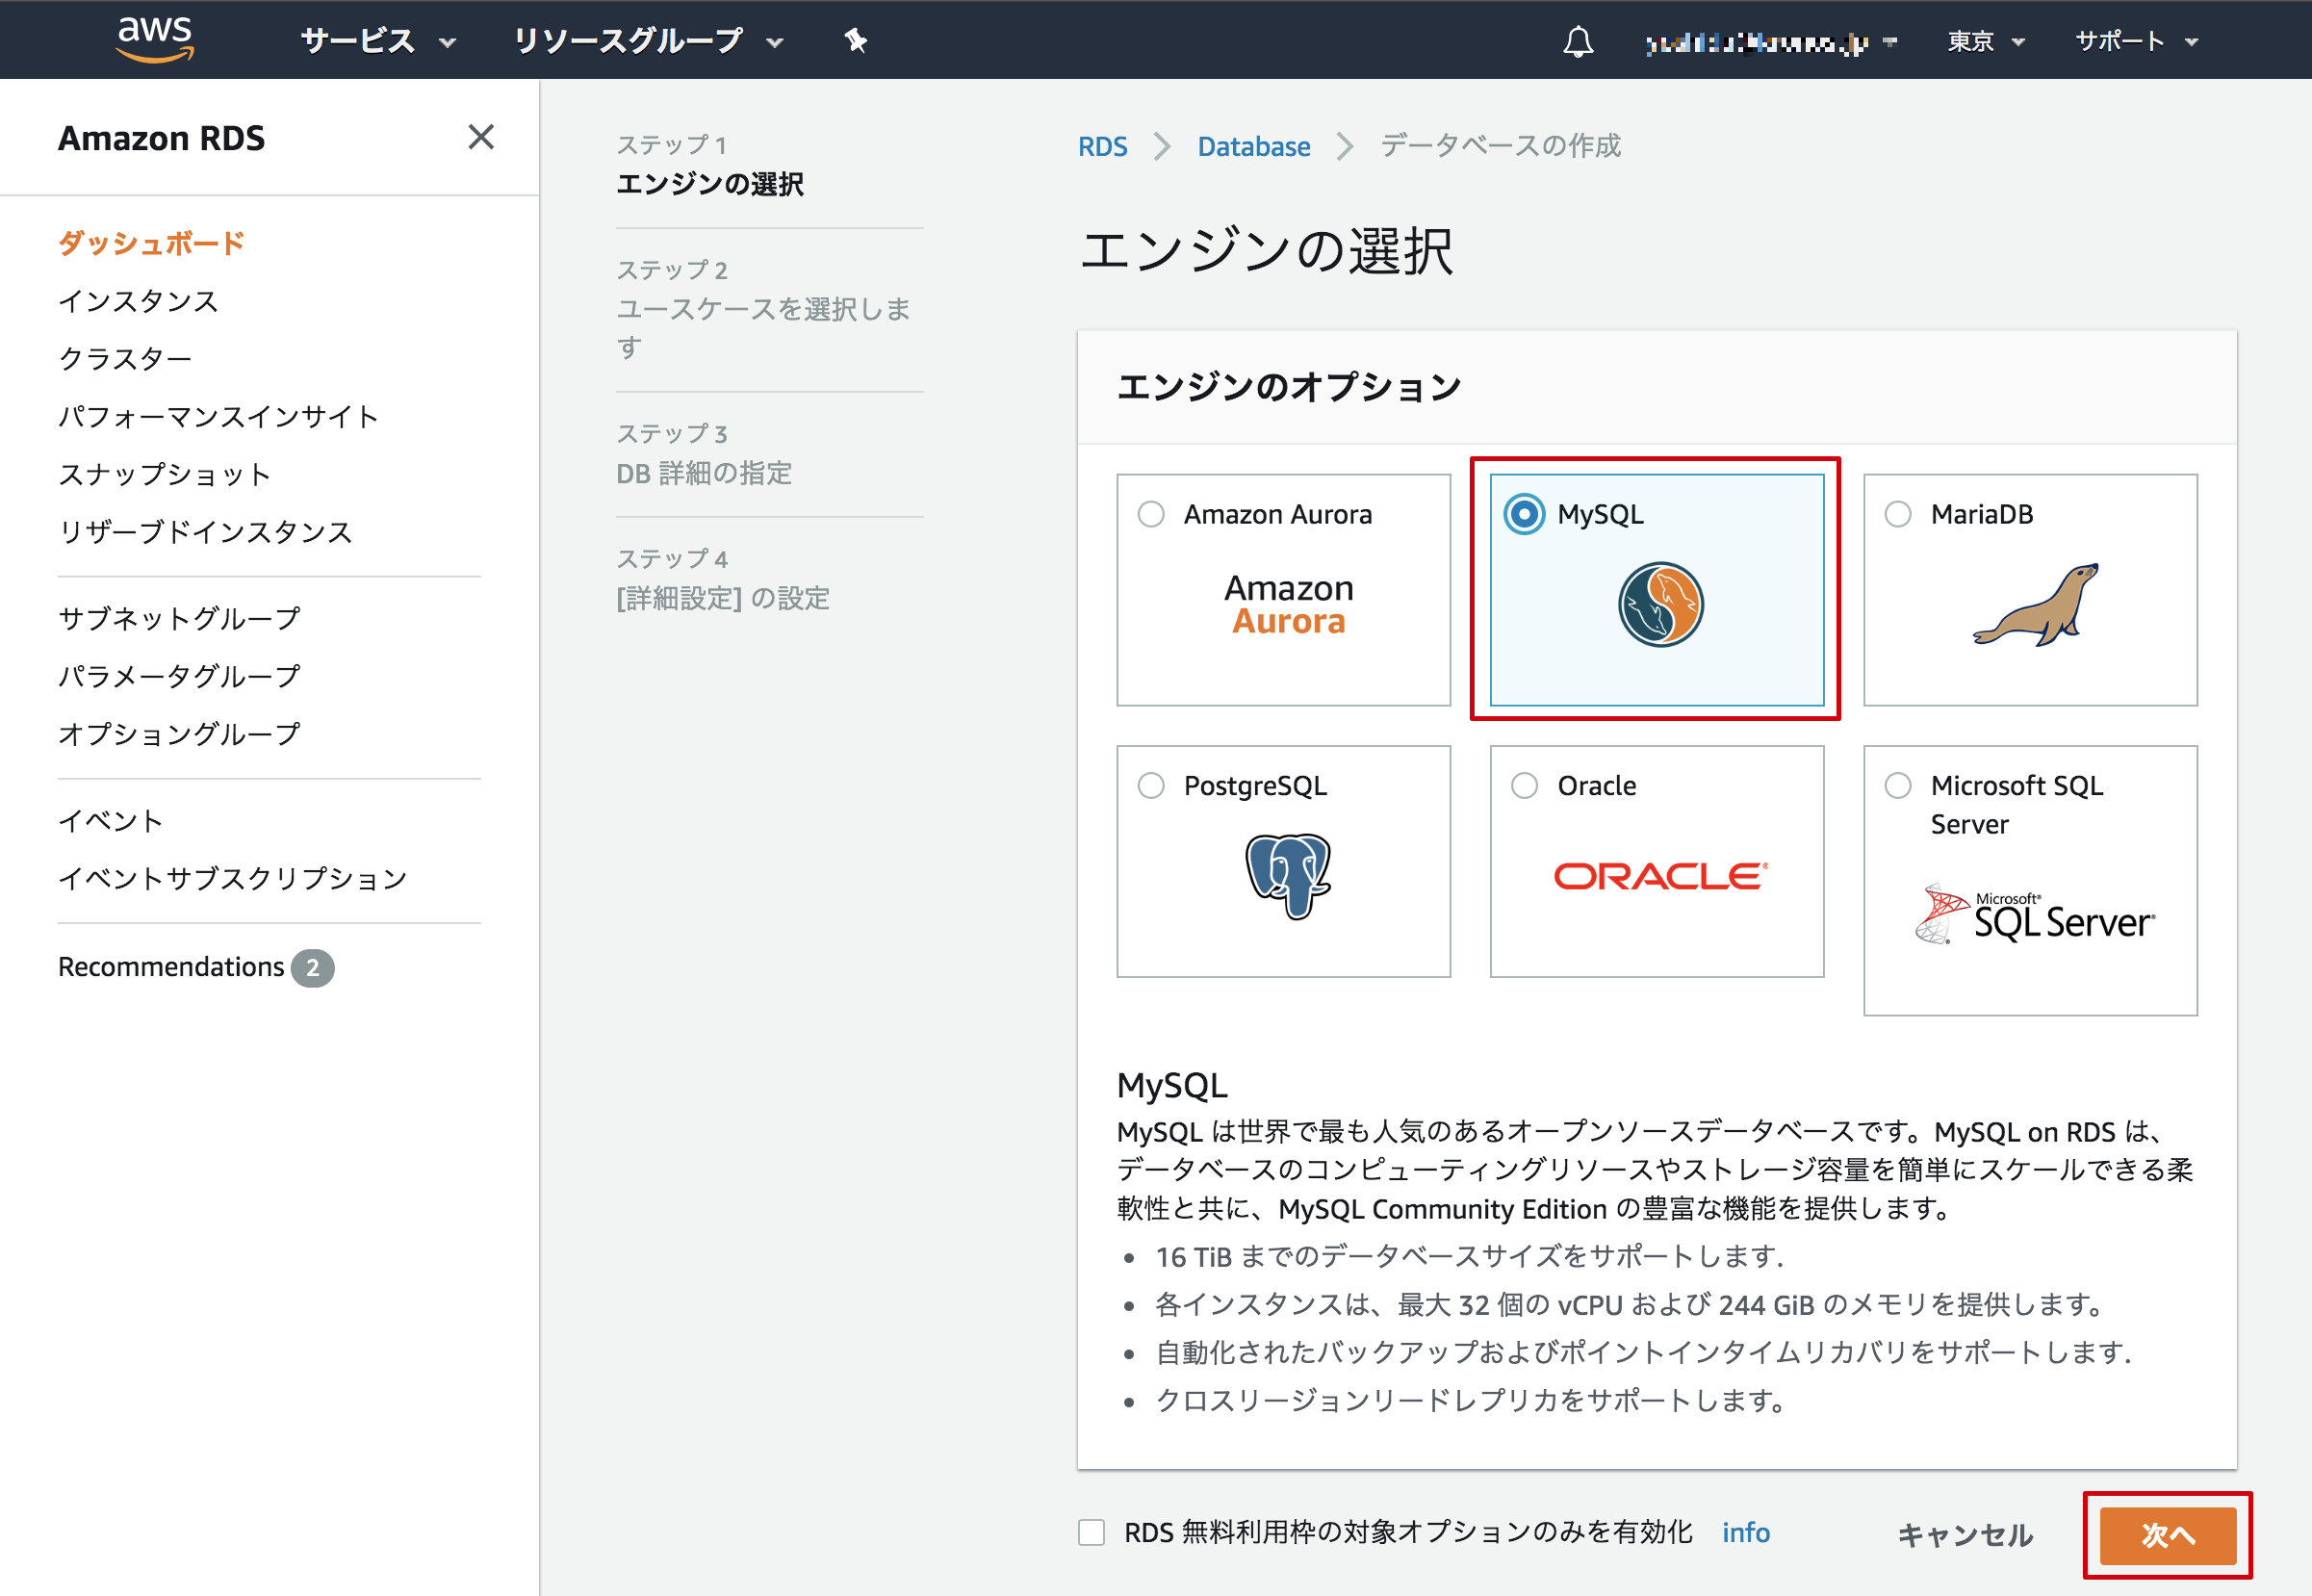Select the Microsoft SQL Server radio button
Screen dimensions: 2312x1596
coord(1898,785)
